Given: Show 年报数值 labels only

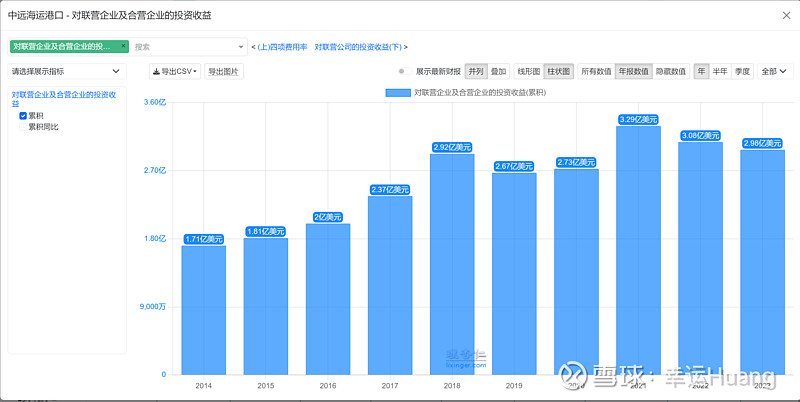Looking at the screenshot, I should (633, 71).
